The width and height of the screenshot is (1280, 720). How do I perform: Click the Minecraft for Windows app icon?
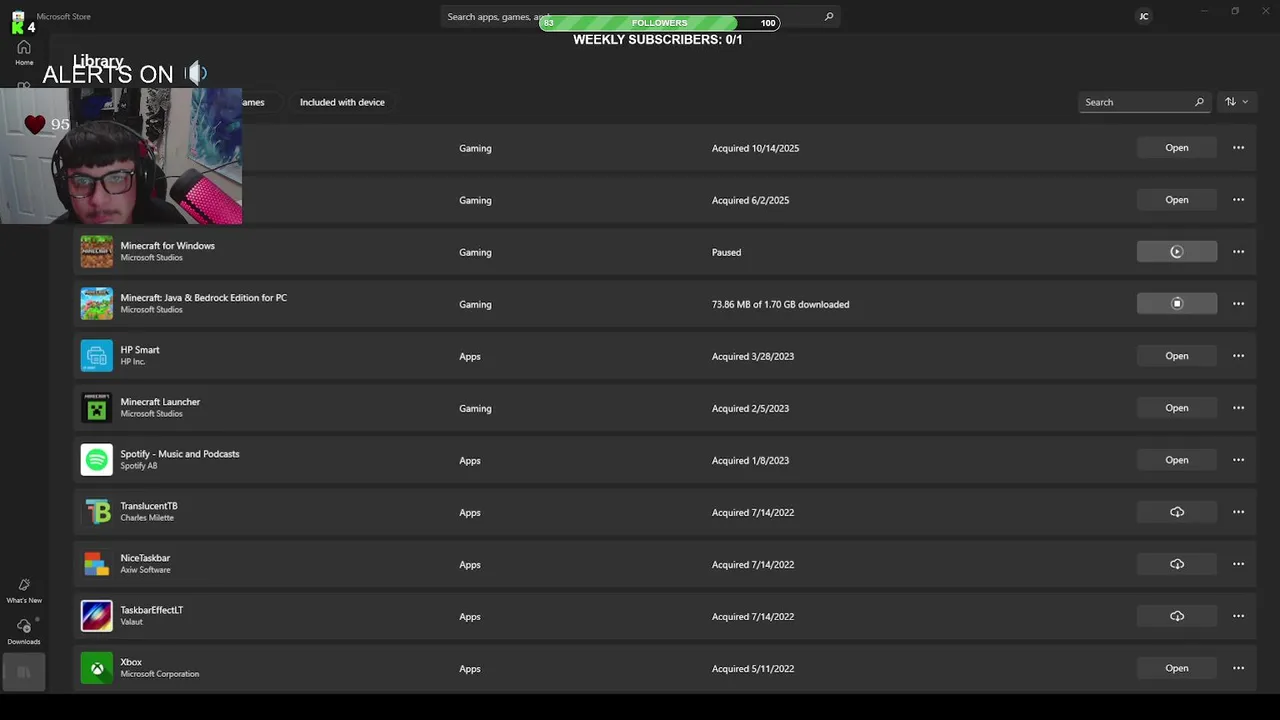click(x=97, y=252)
